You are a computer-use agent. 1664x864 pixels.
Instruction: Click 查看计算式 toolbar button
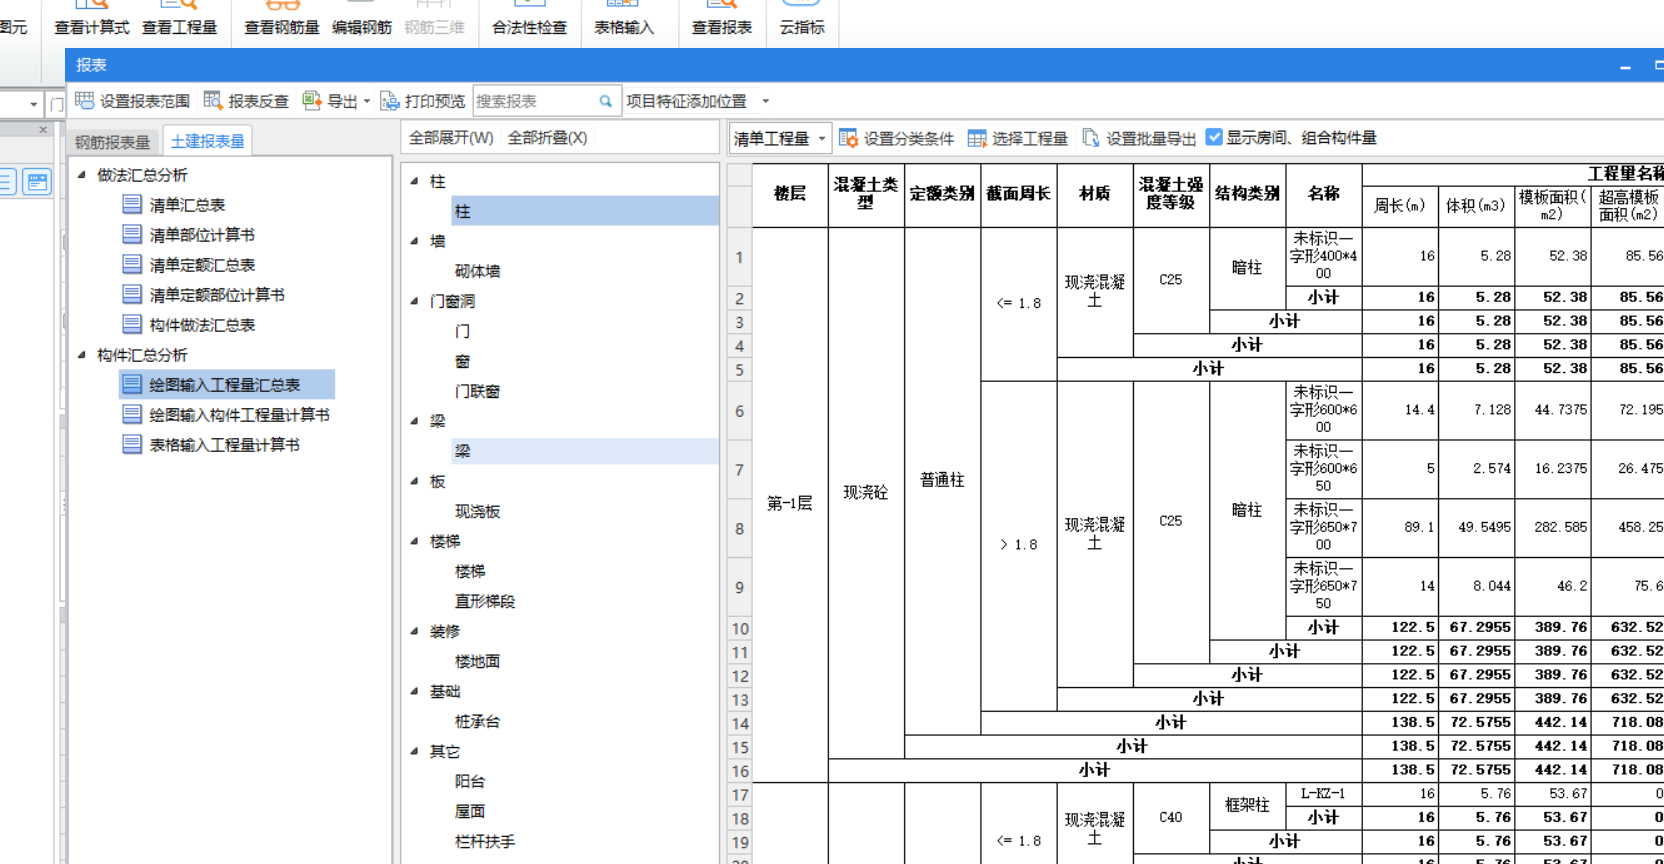tap(92, 19)
